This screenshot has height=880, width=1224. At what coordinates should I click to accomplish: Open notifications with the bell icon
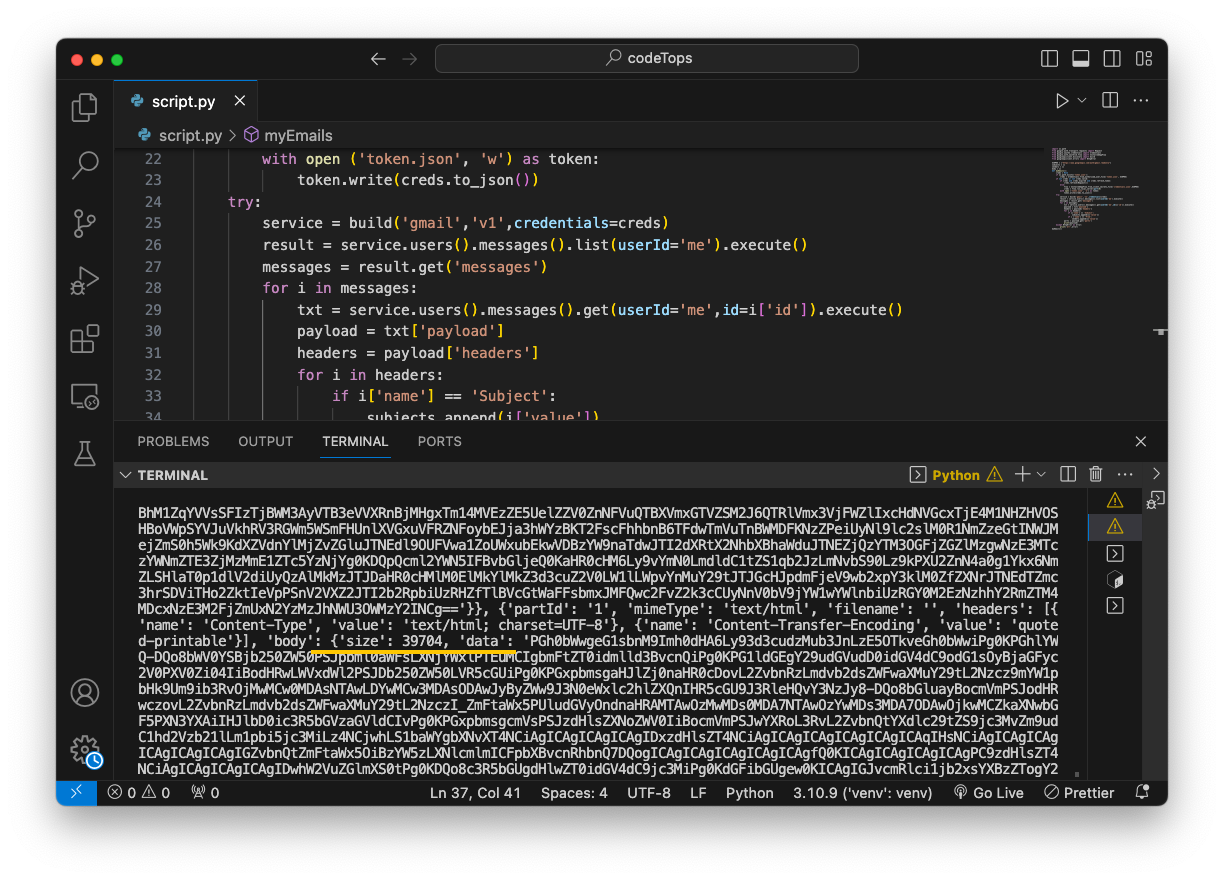pos(1142,793)
